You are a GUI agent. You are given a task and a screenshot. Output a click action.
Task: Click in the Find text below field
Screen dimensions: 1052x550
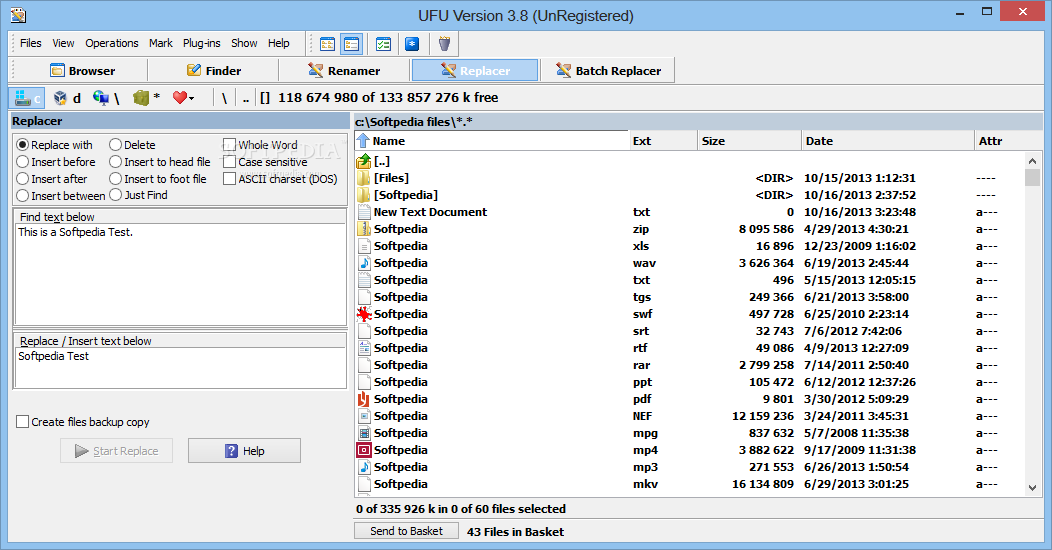tap(180, 274)
